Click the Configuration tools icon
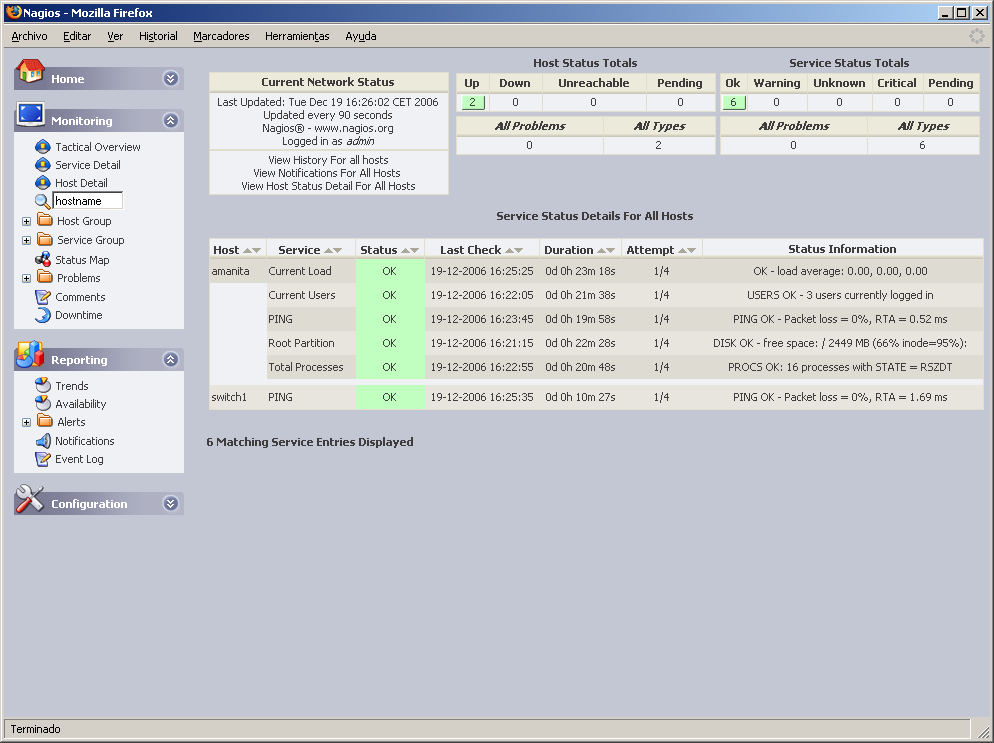Screen dimensions: 994x743 click(30, 499)
